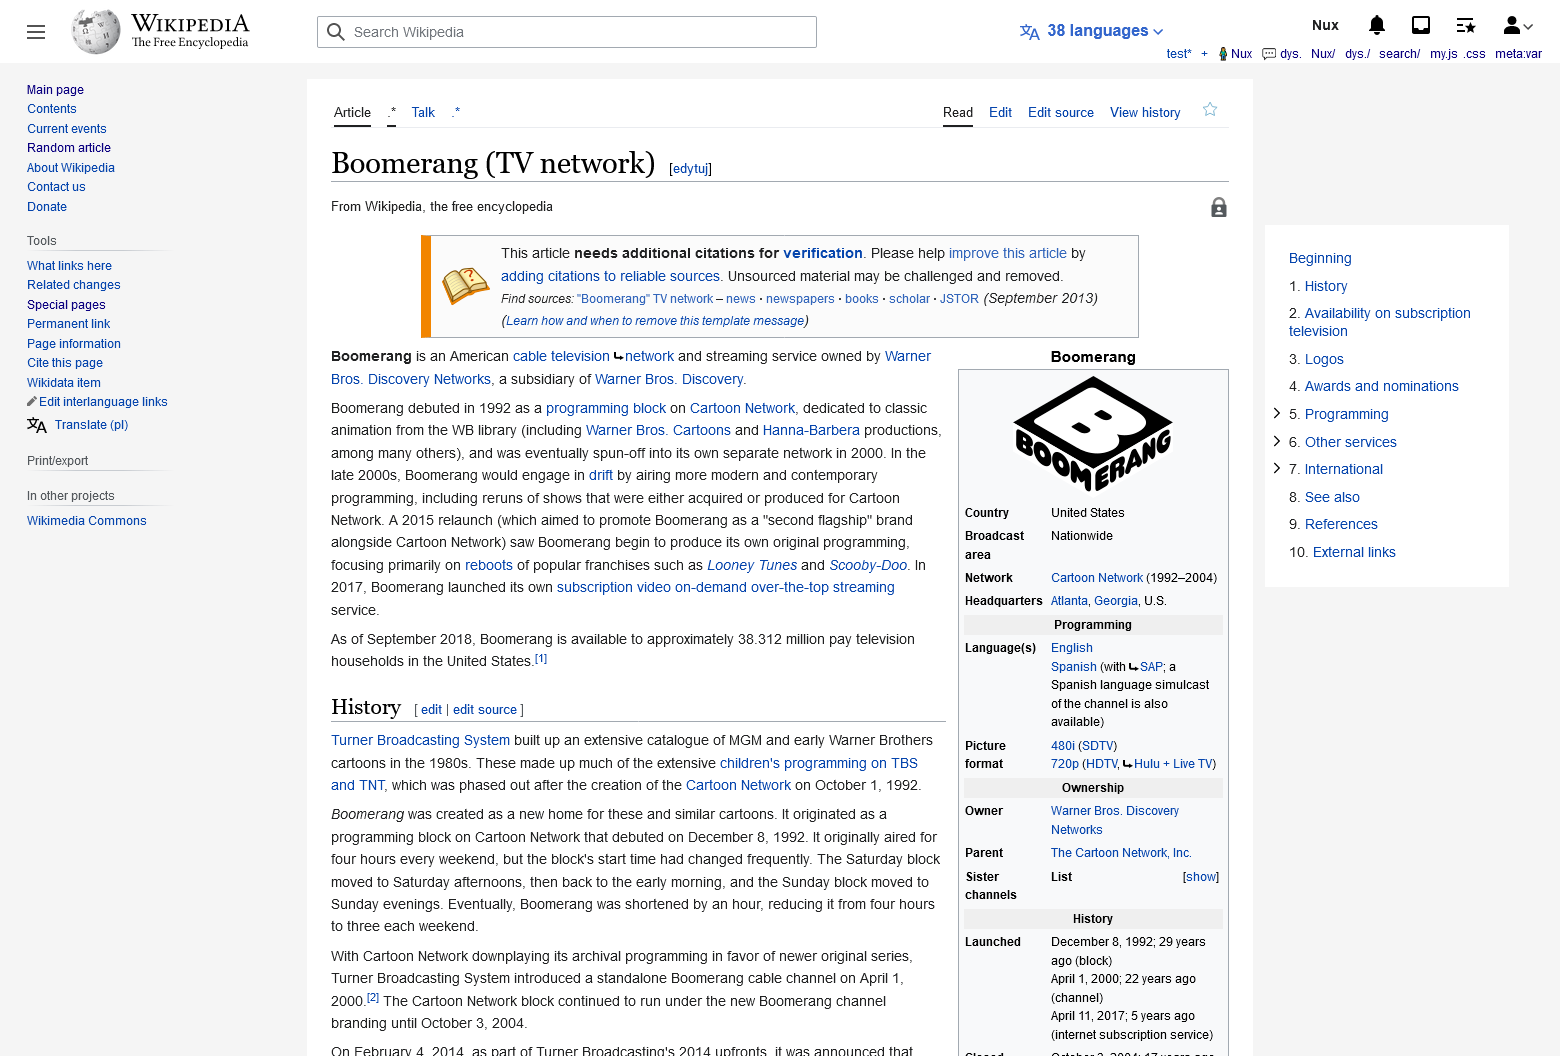
Task: Click the language translation icon
Action: 1030,32
